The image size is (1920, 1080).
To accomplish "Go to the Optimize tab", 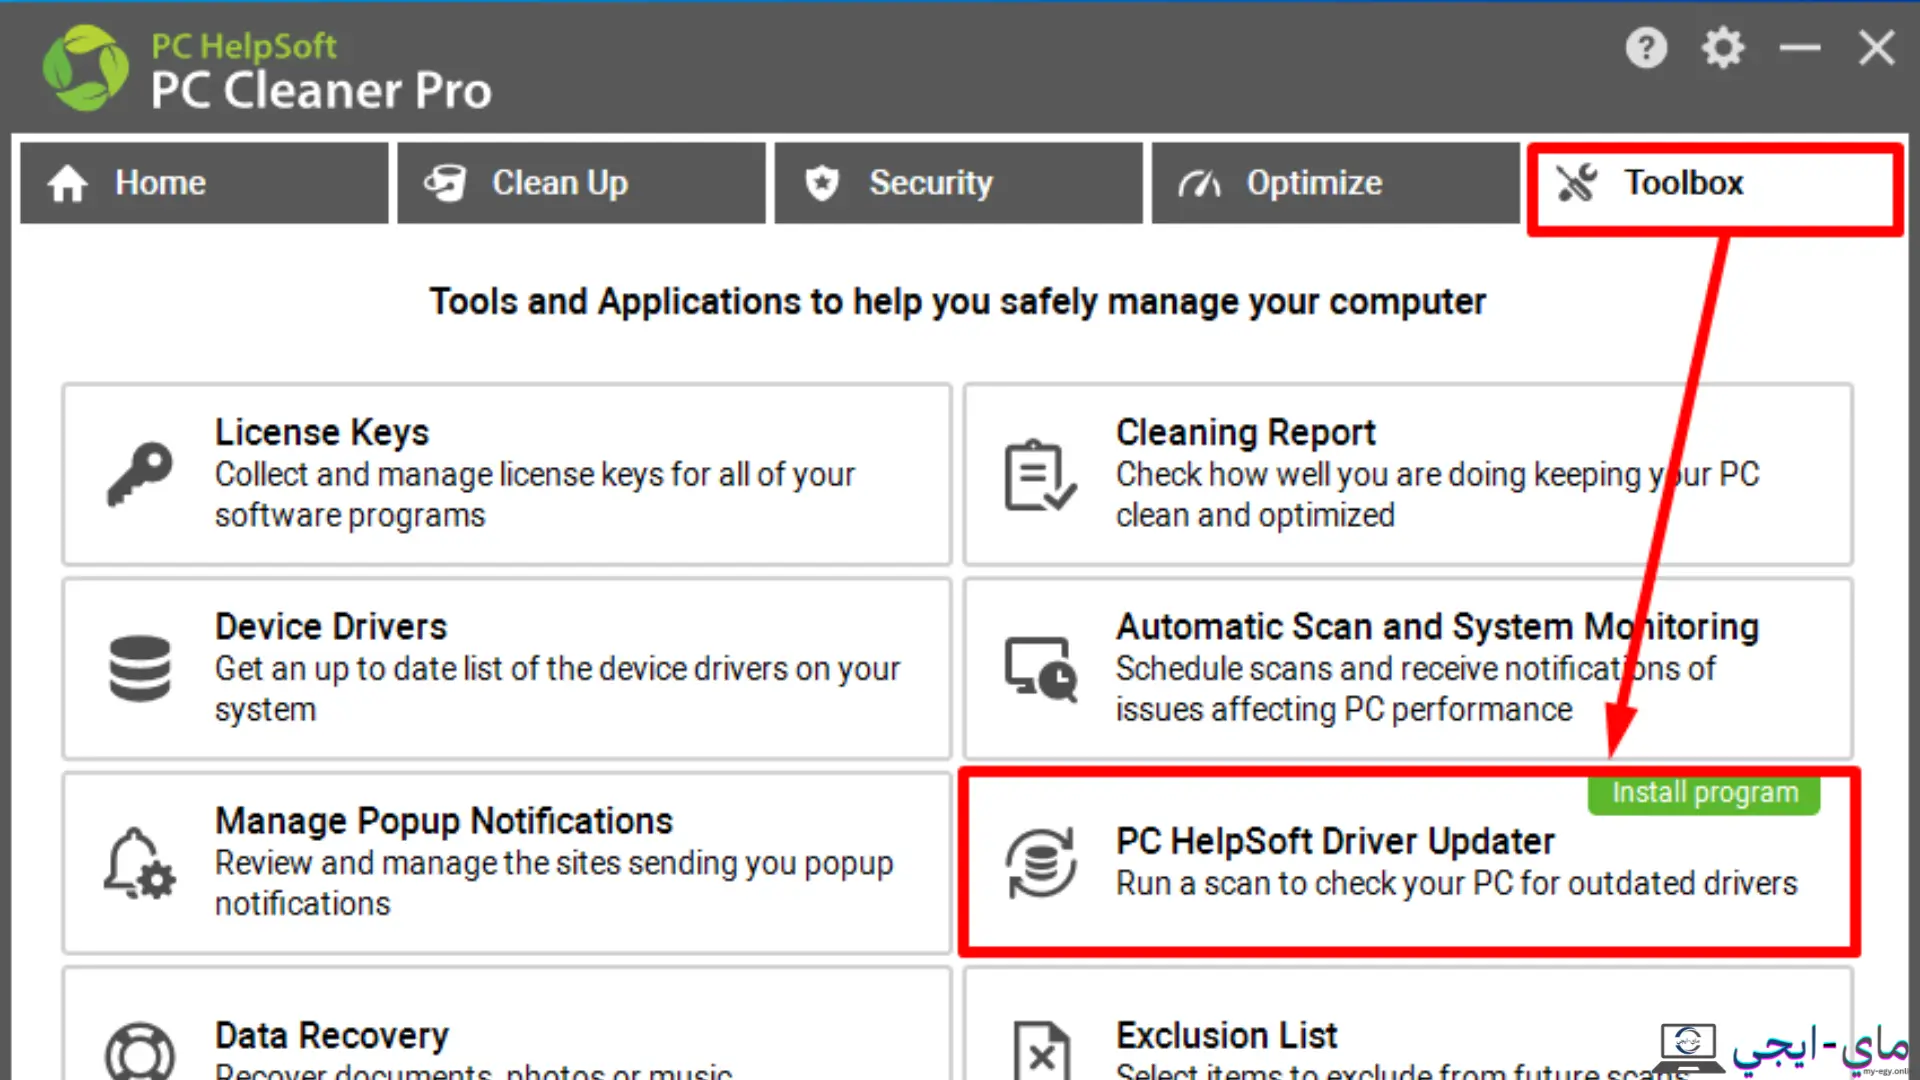I will [x=1335, y=183].
